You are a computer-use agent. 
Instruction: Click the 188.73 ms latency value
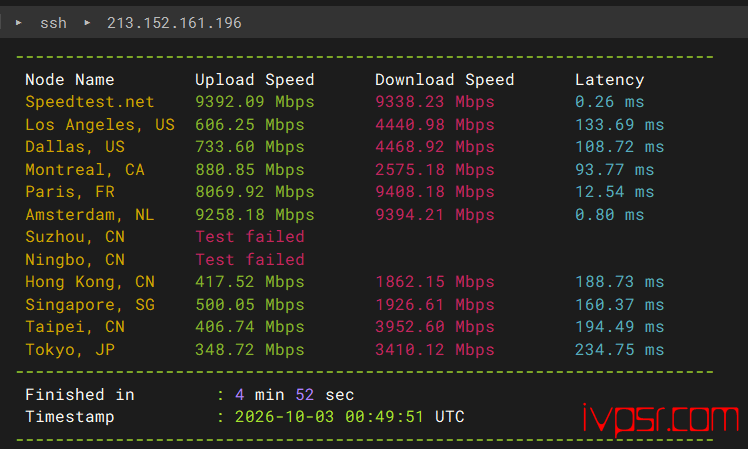click(620, 282)
